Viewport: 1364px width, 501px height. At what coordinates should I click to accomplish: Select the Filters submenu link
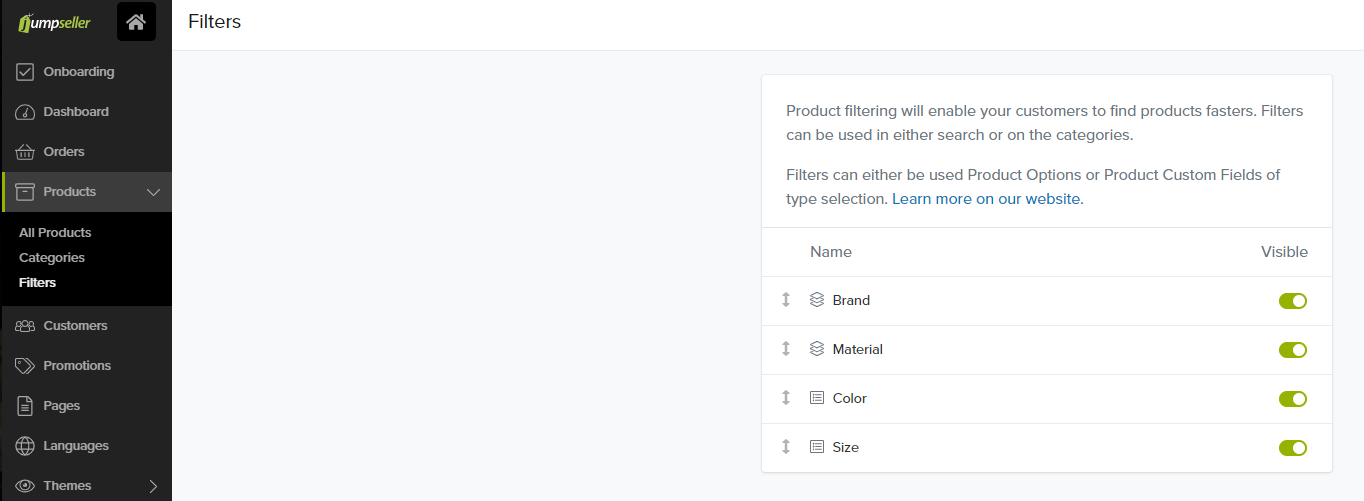pyautogui.click(x=37, y=283)
